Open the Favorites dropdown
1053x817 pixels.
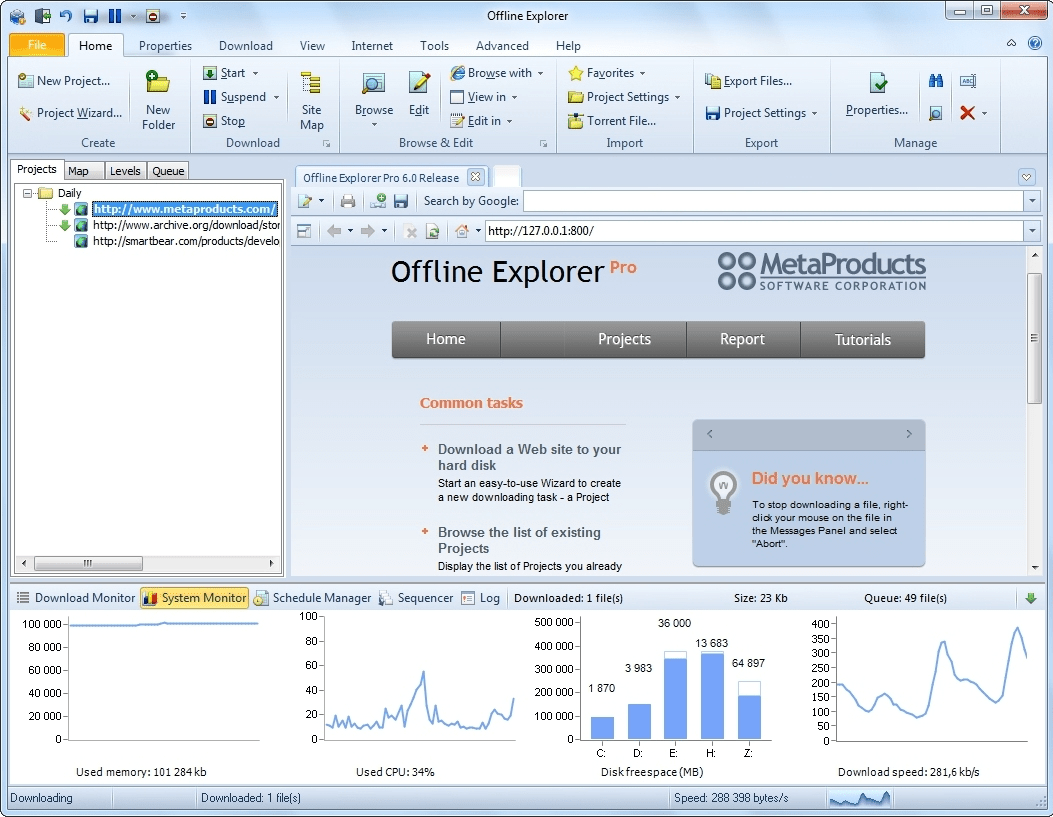coord(642,73)
